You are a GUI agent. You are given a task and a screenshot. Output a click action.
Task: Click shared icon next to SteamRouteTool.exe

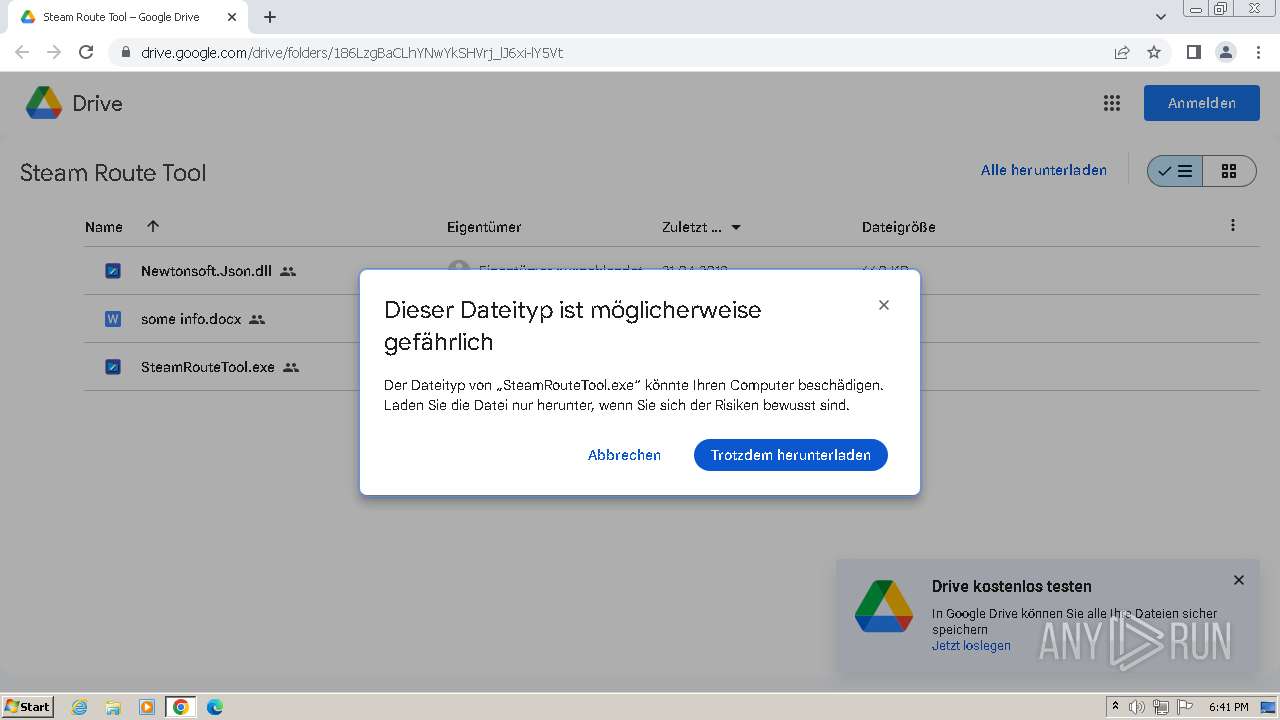[291, 367]
